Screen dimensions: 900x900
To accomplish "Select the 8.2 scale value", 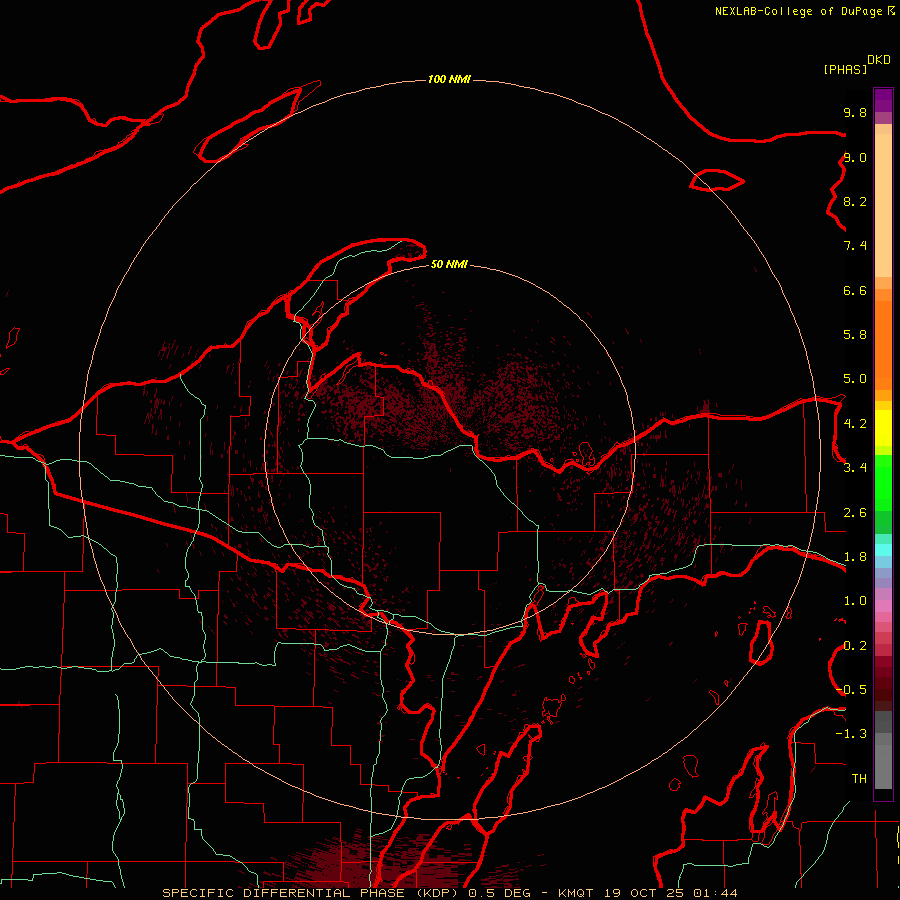I will click(x=855, y=201).
